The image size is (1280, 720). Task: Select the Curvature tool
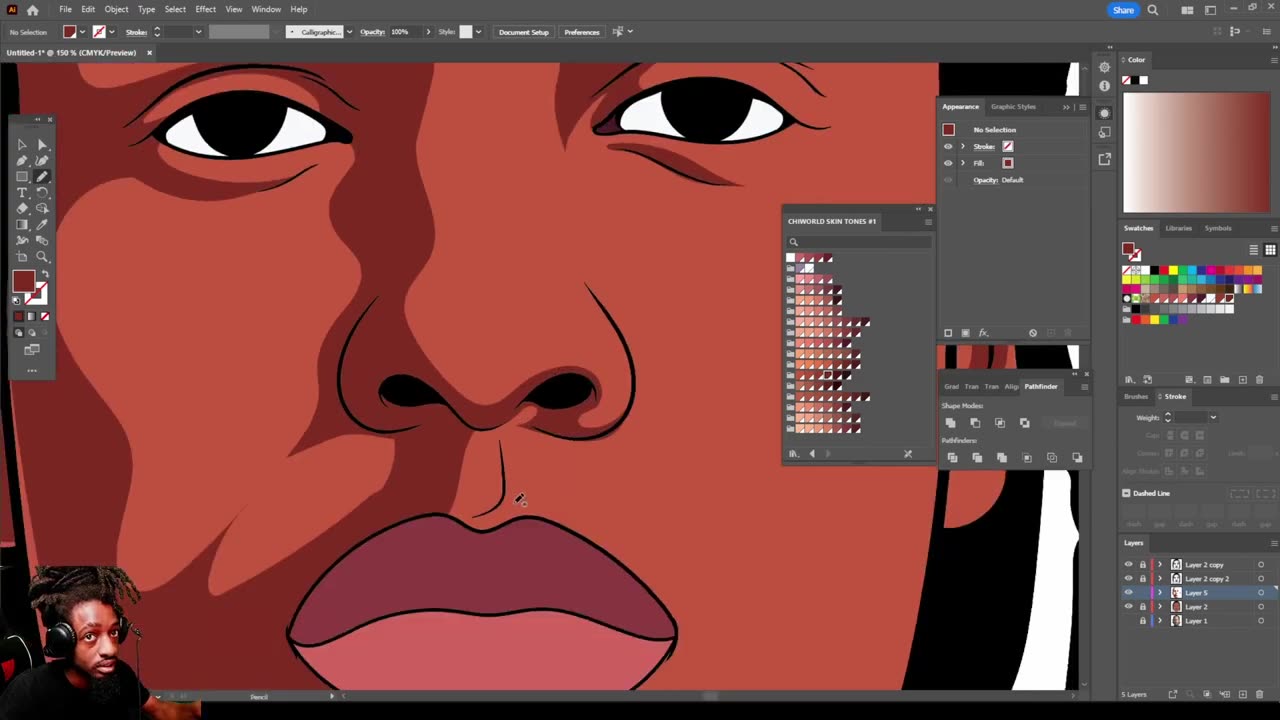[42, 160]
